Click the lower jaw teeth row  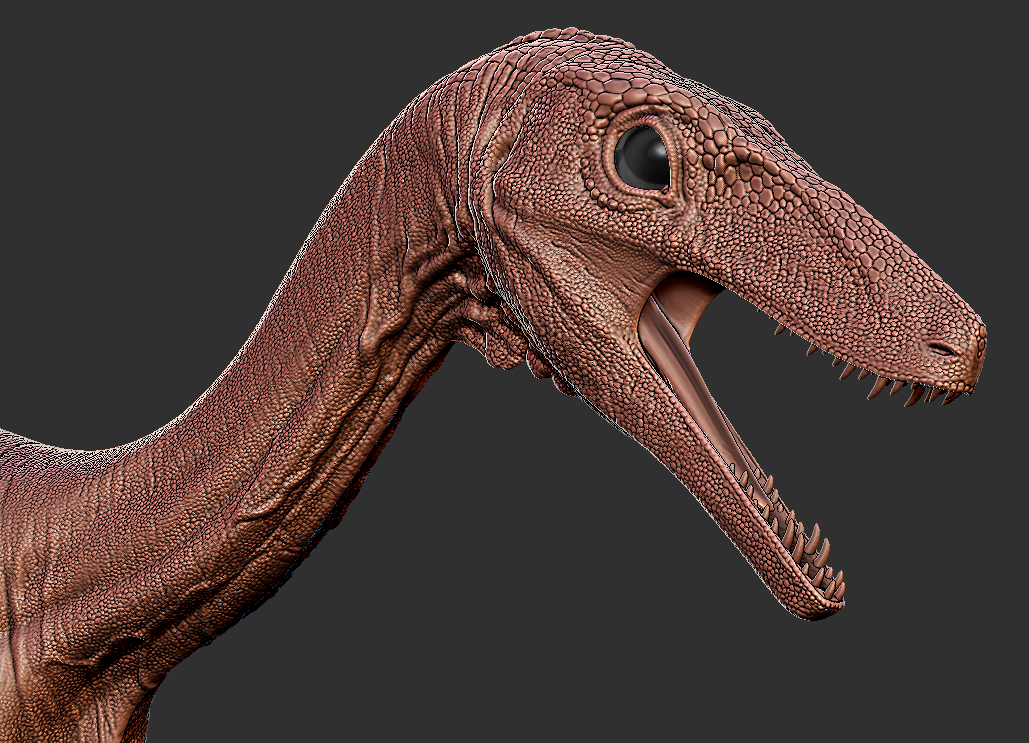[x=791, y=533]
